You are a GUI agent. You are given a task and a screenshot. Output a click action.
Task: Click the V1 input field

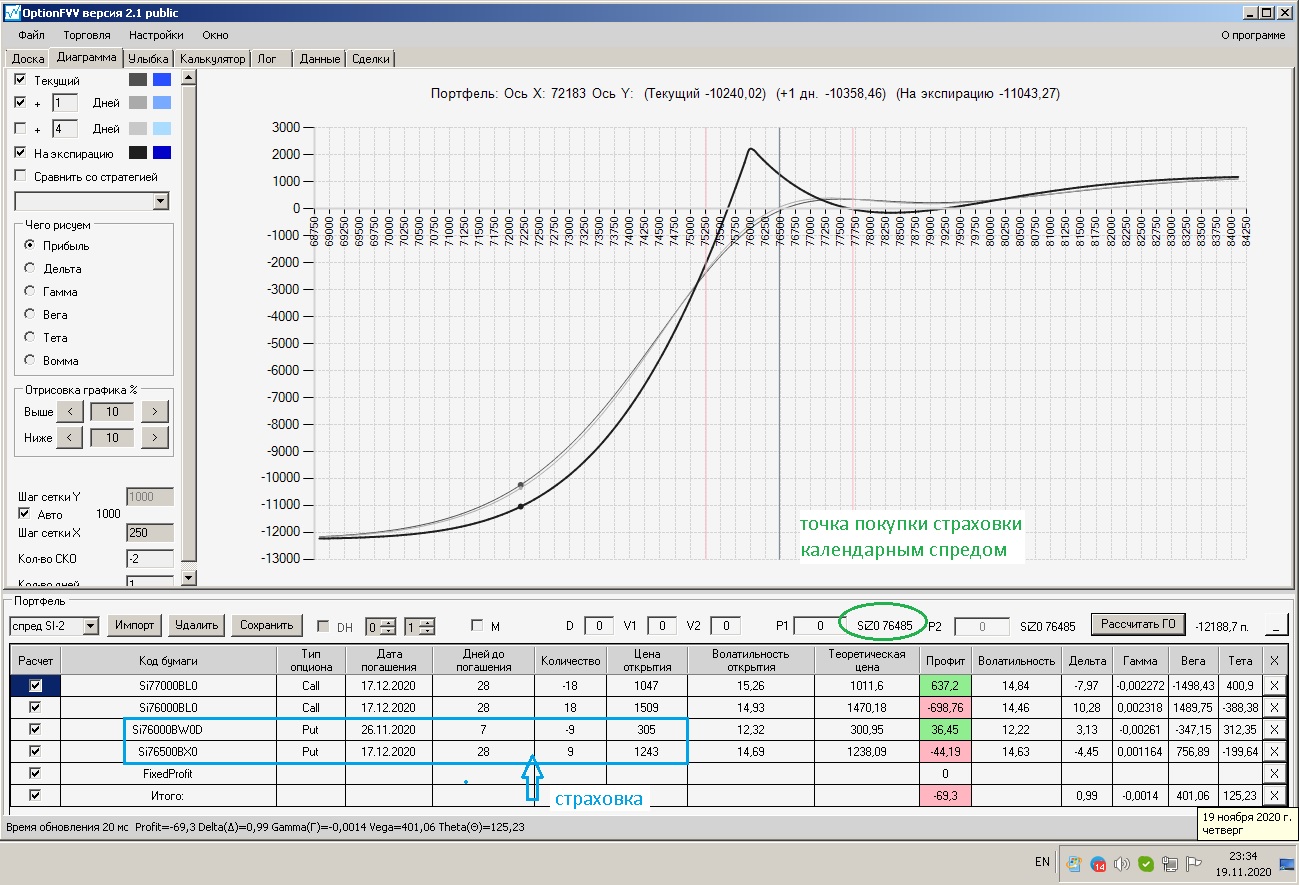point(662,626)
